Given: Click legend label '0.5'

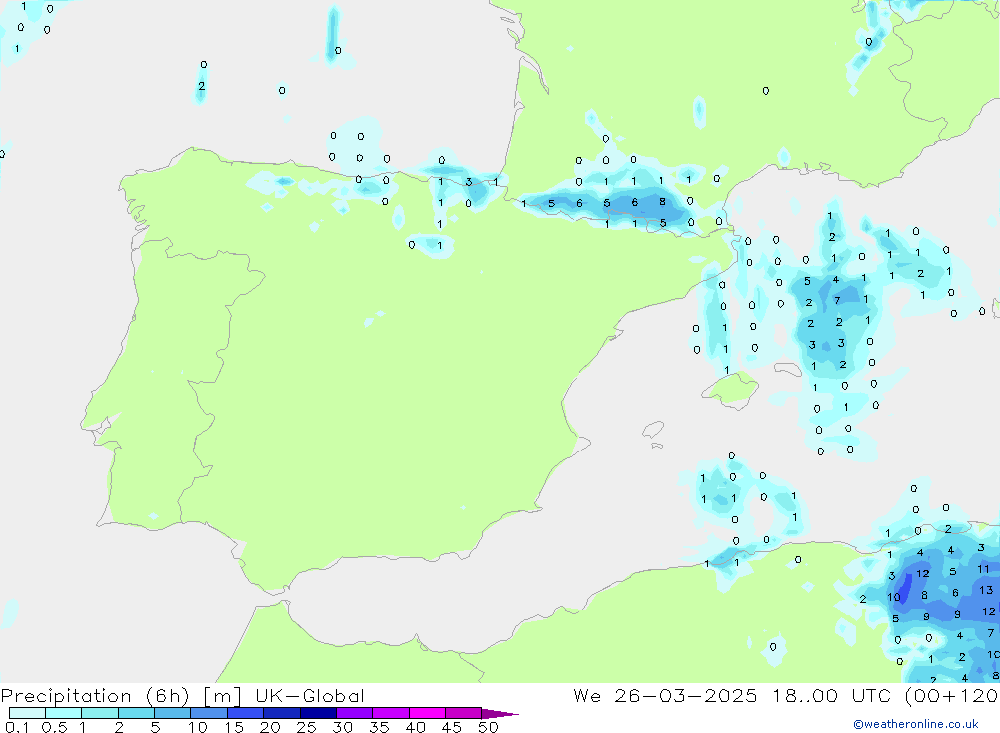Looking at the screenshot, I should click(54, 727).
